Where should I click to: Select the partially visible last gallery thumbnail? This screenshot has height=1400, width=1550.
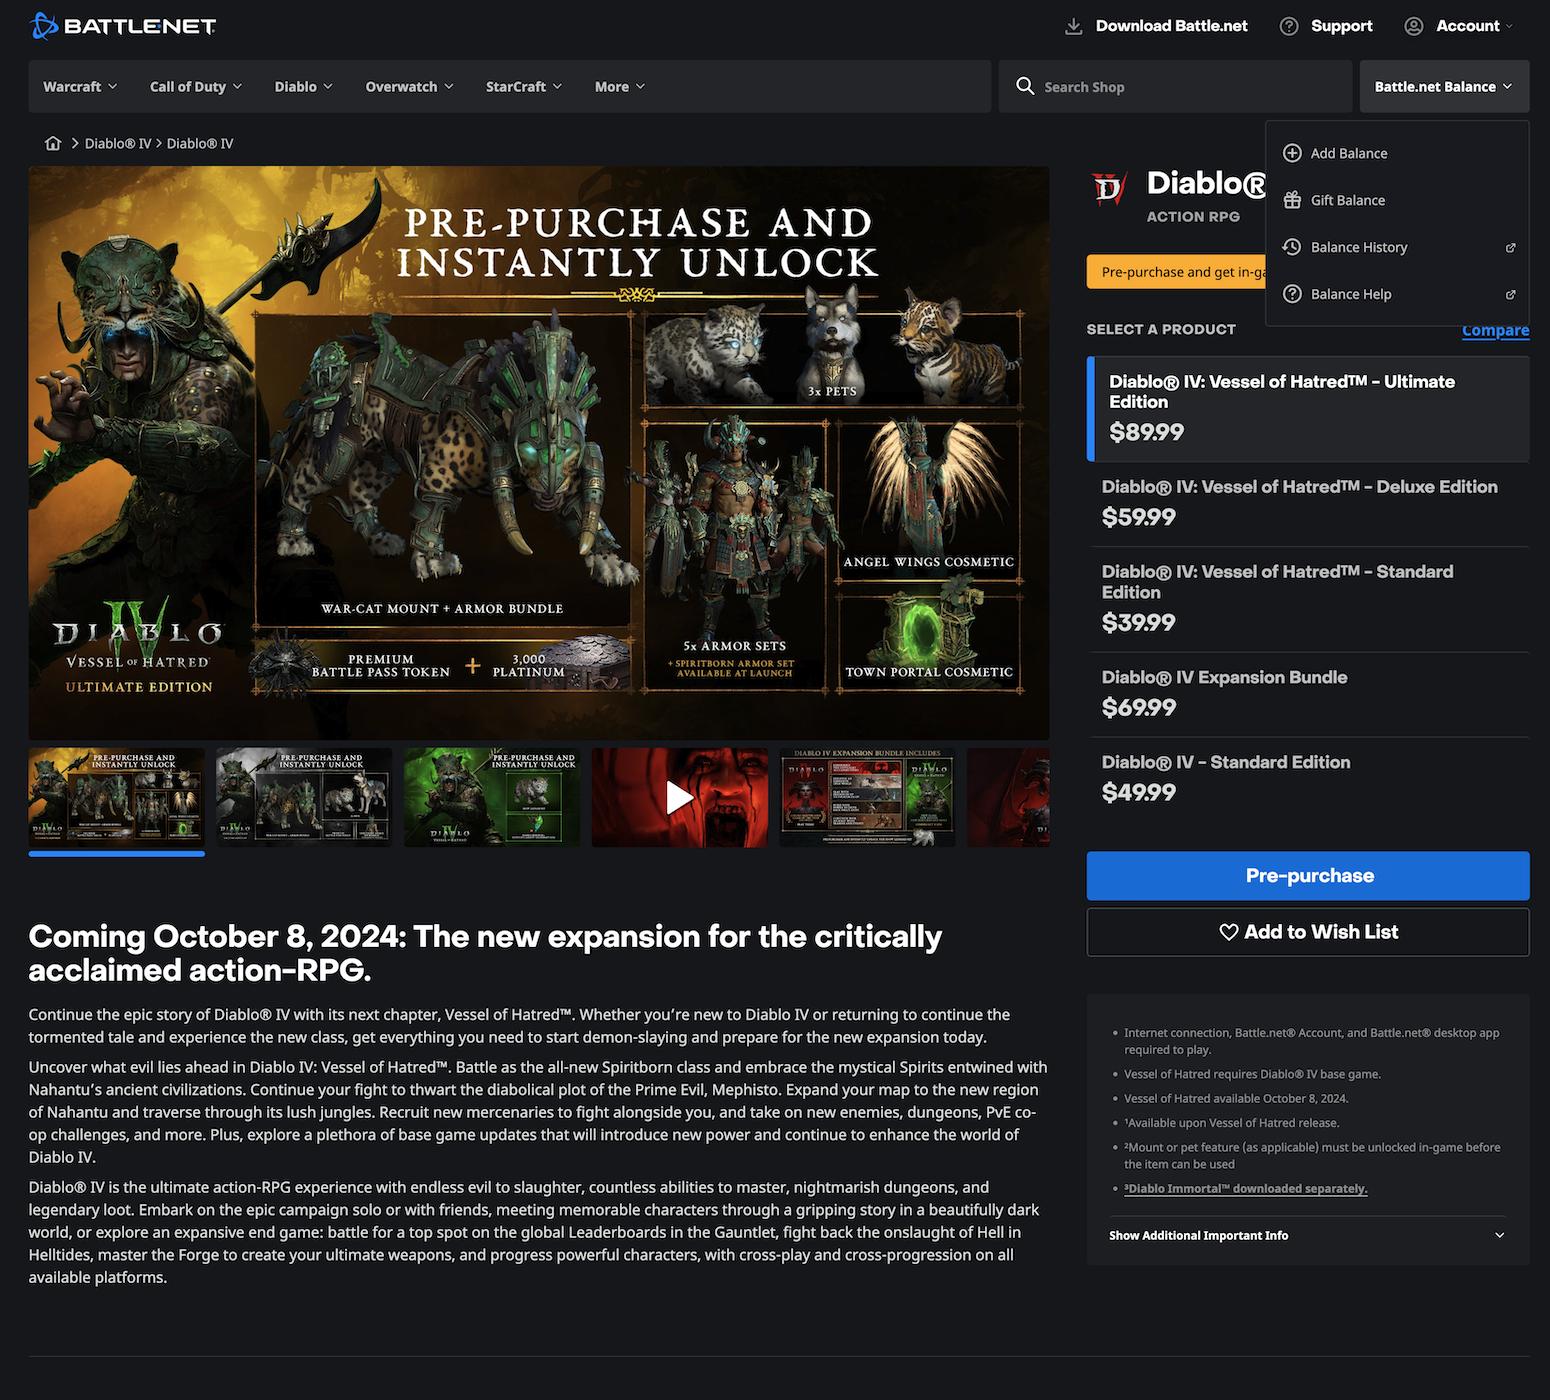click(x=1009, y=797)
